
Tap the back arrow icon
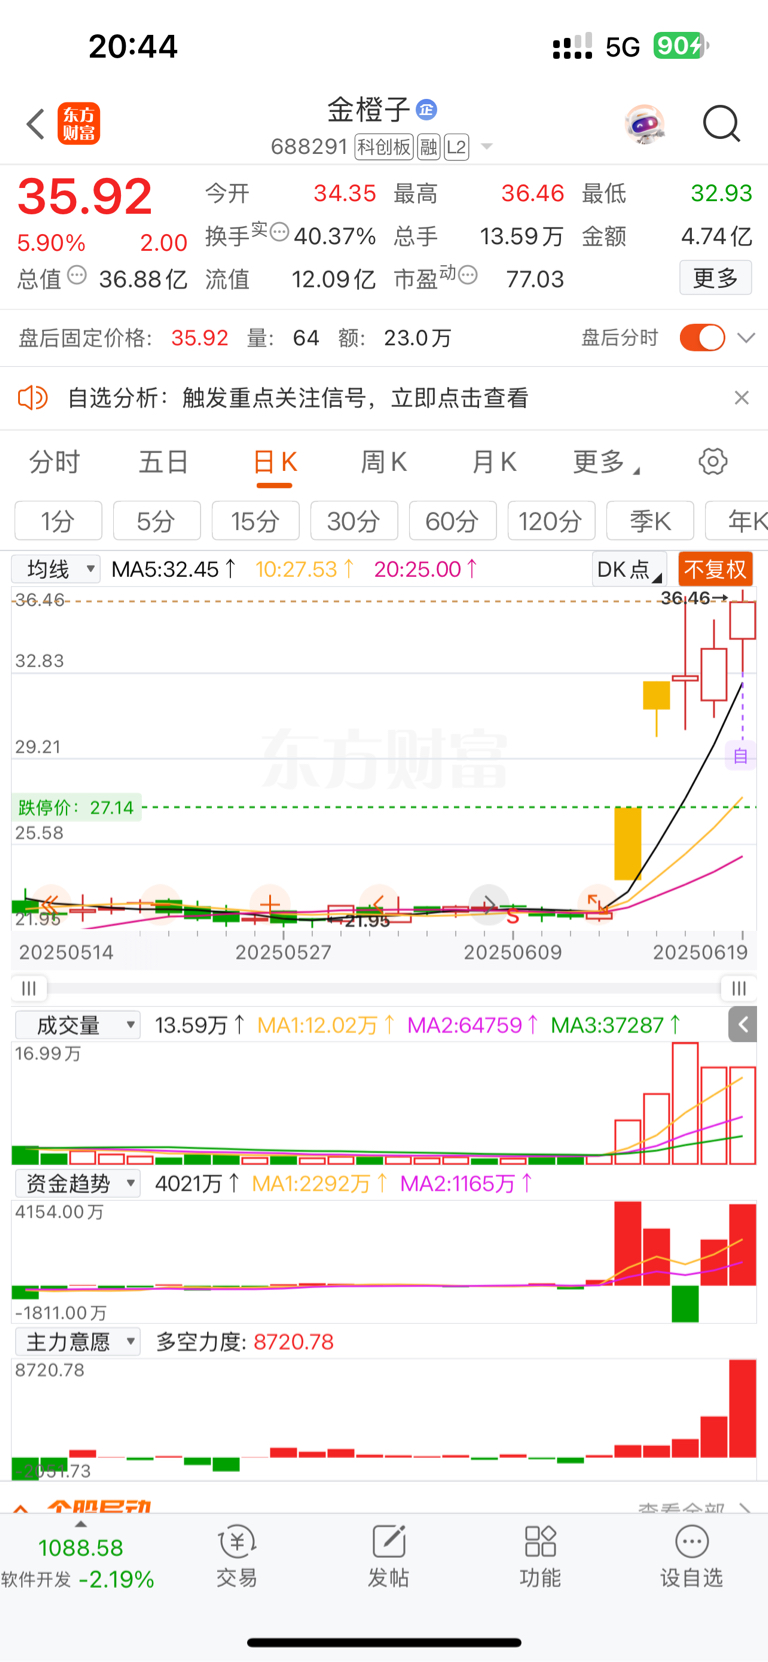[x=36, y=125]
